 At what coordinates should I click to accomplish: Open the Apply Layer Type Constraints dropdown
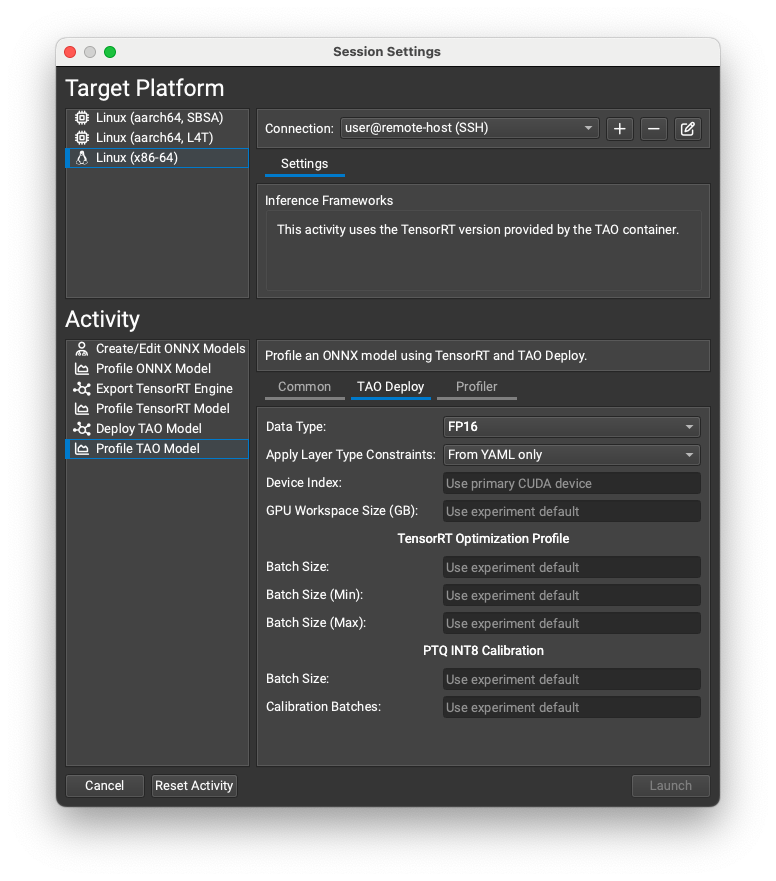pyautogui.click(x=571, y=454)
